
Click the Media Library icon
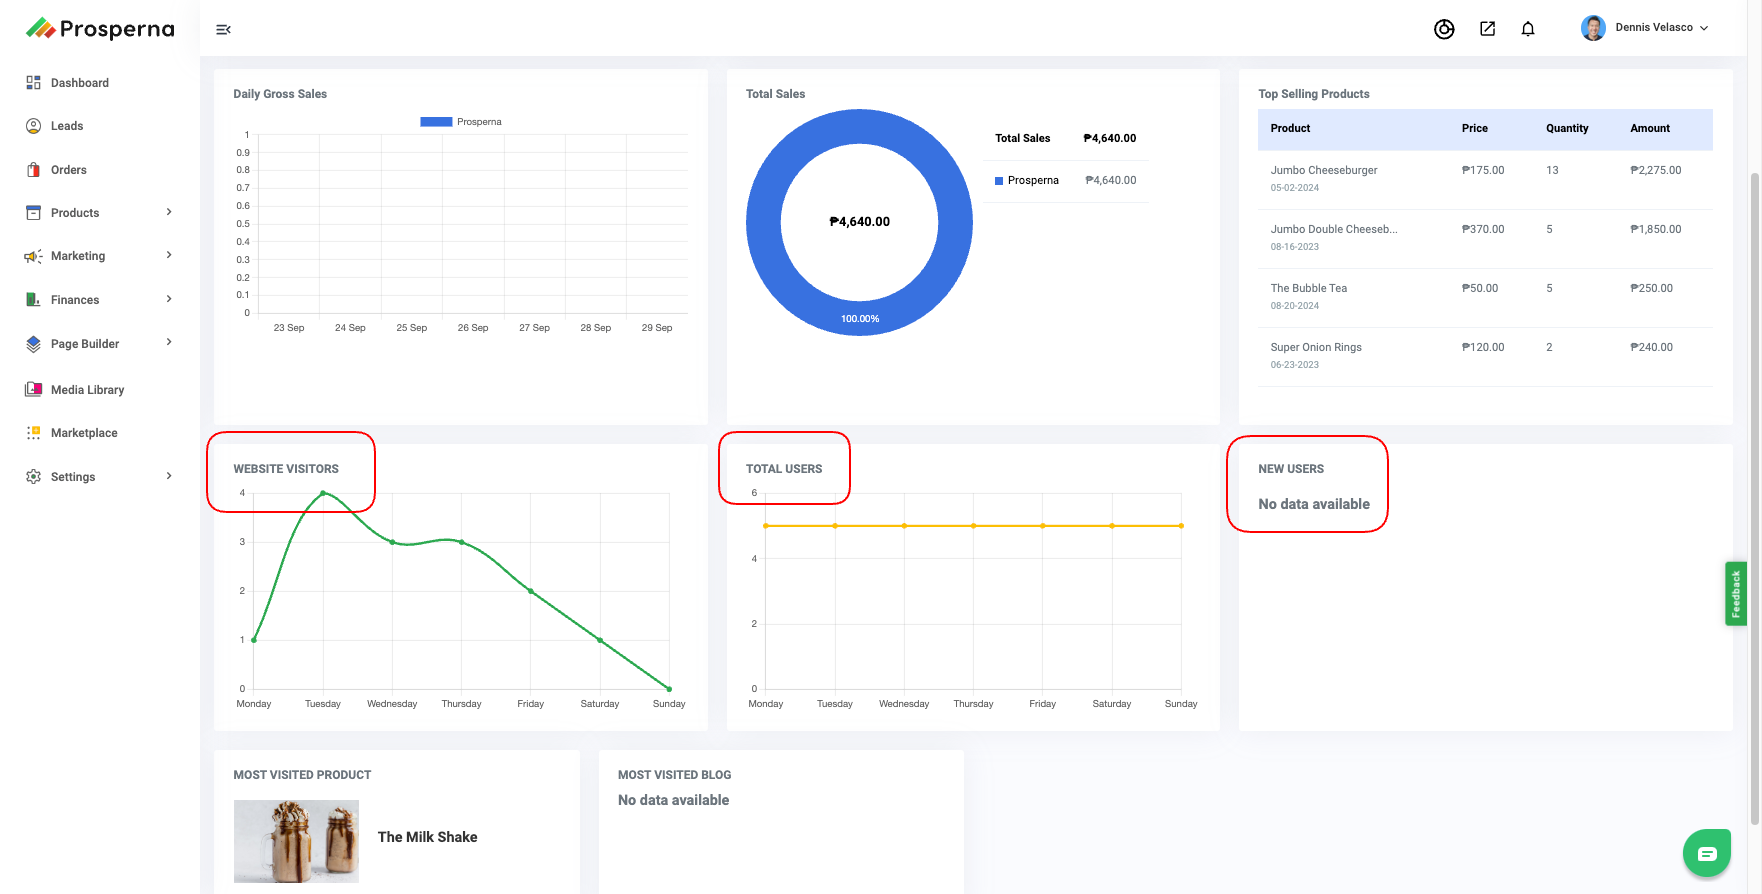[33, 390]
